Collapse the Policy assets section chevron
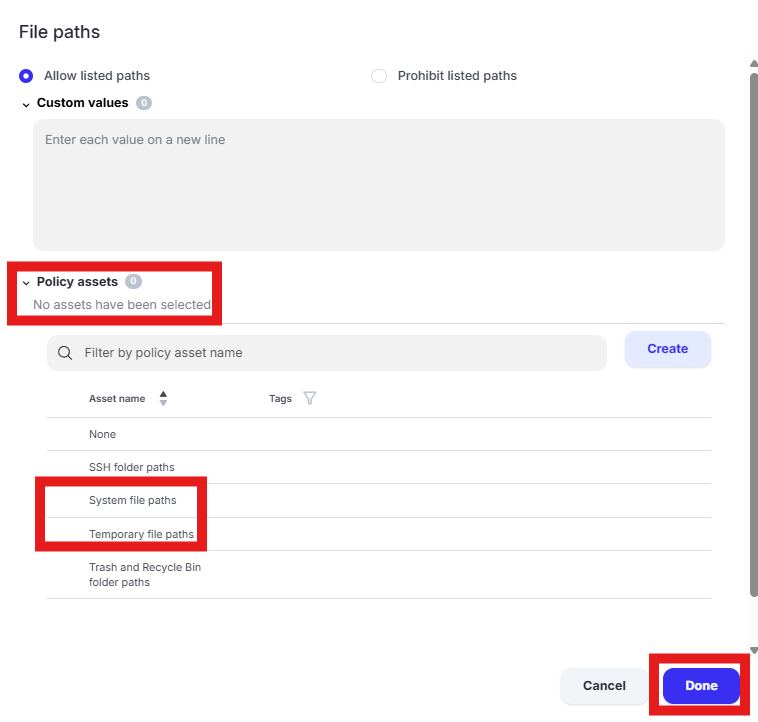The image size is (758, 722). coord(26,283)
